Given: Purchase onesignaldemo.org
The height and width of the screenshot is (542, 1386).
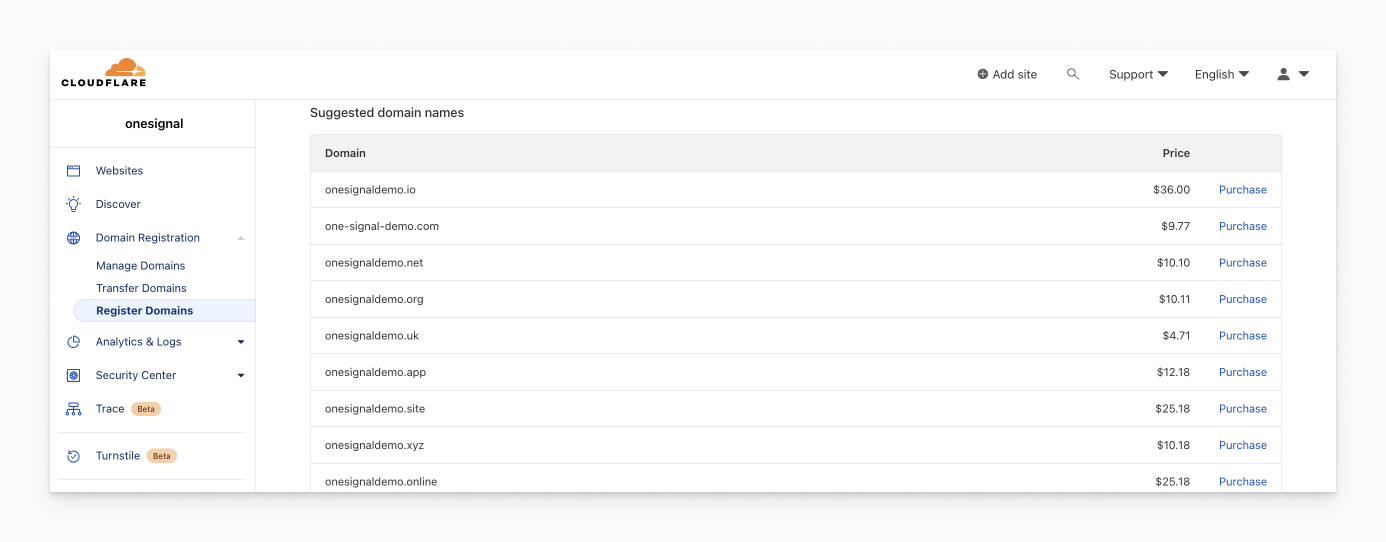Looking at the screenshot, I should tap(1242, 299).
